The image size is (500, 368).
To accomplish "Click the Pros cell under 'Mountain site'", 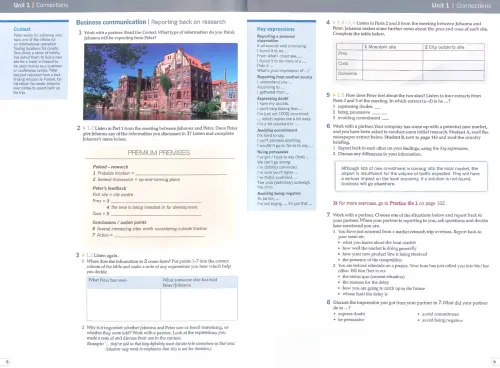I will [393, 55].
